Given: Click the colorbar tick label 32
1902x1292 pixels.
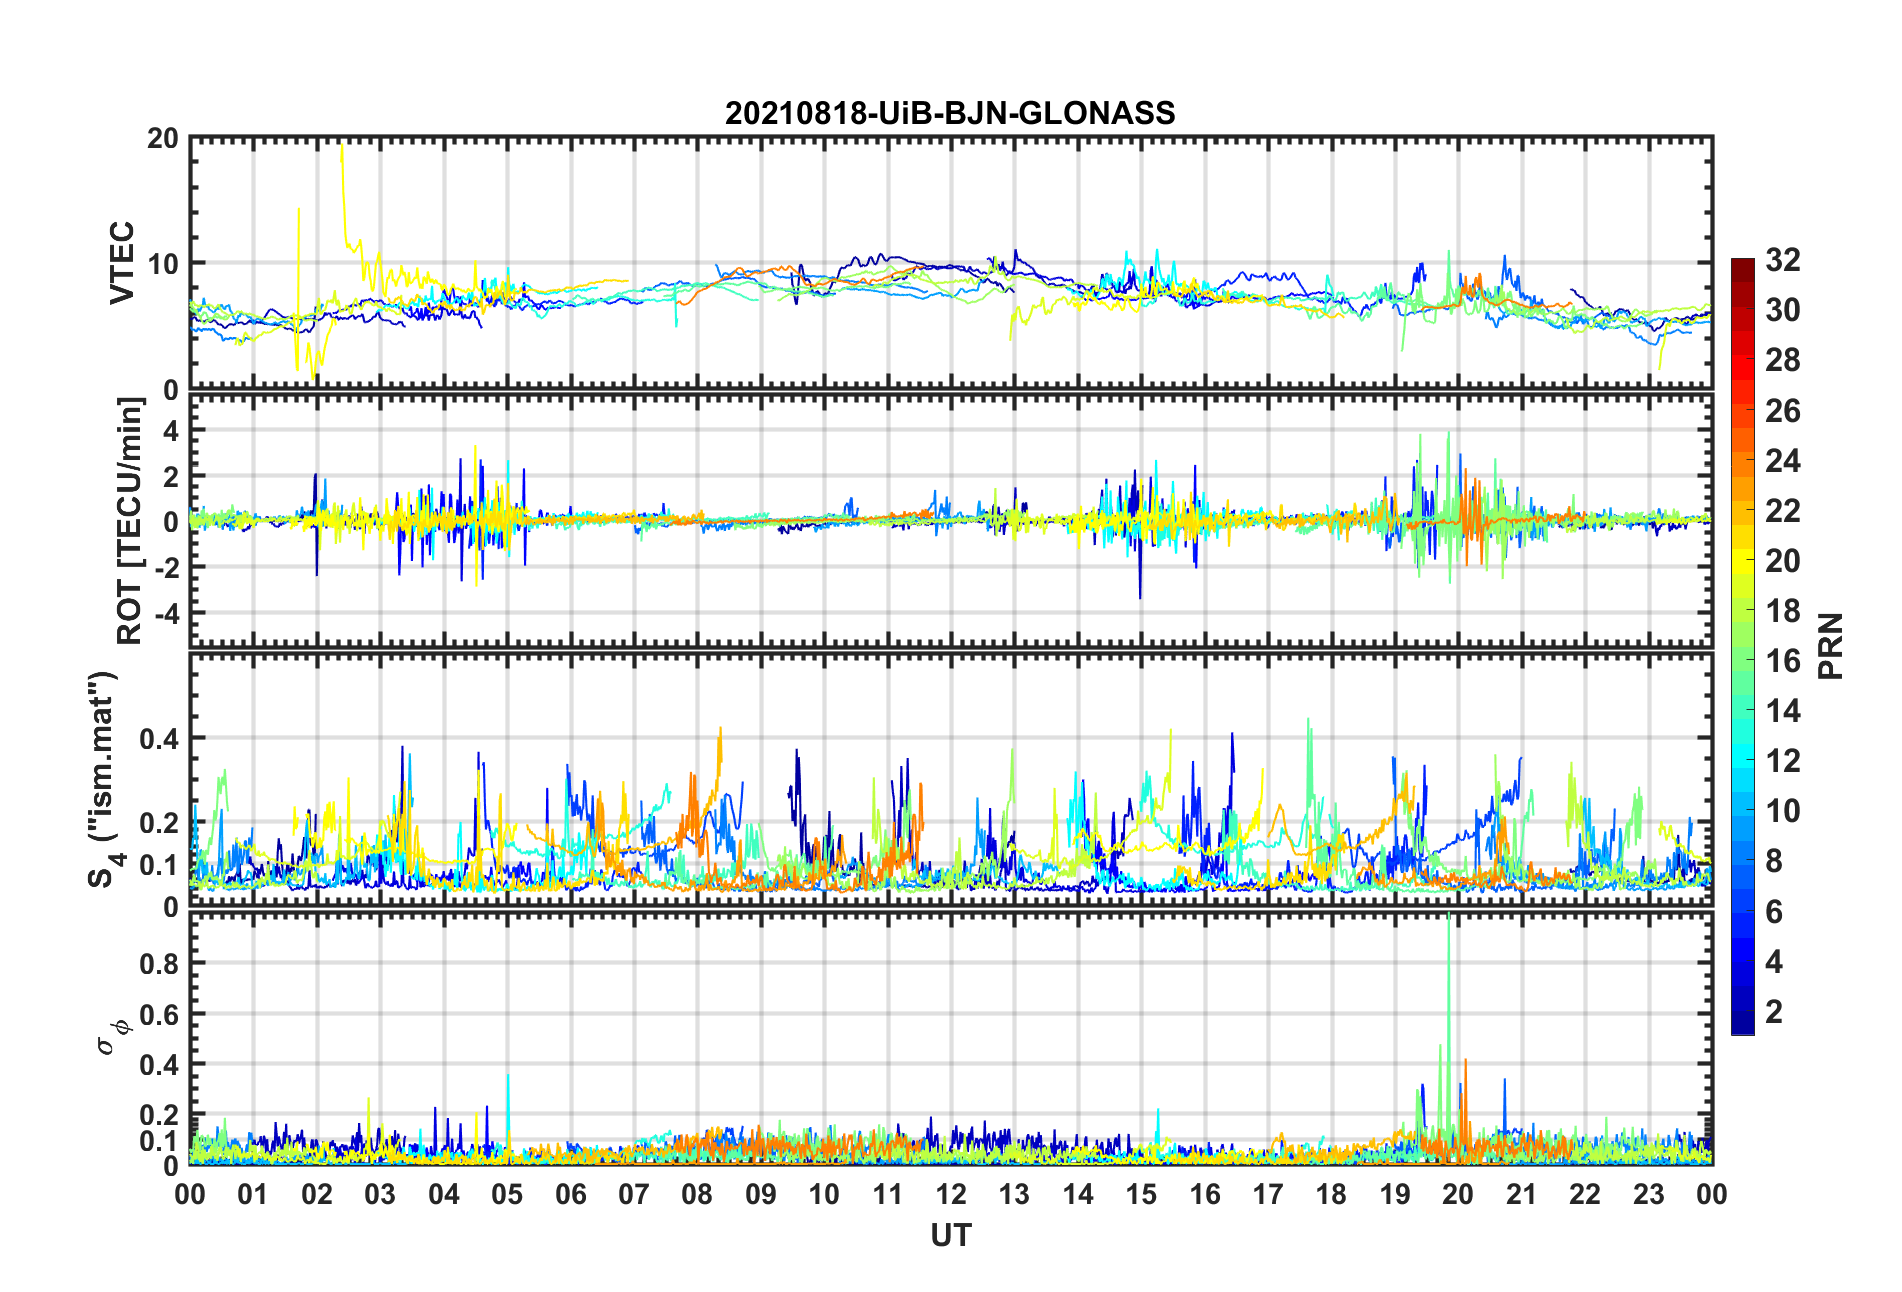Looking at the screenshot, I should click(x=1782, y=260).
